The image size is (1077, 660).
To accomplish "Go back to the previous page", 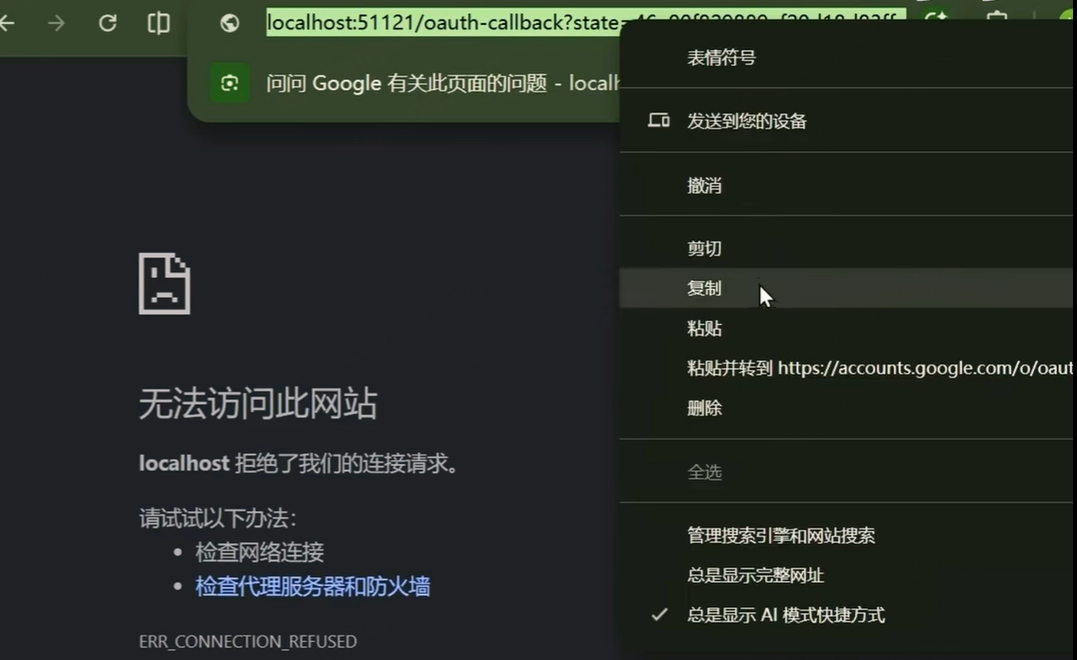I will coord(7,23).
